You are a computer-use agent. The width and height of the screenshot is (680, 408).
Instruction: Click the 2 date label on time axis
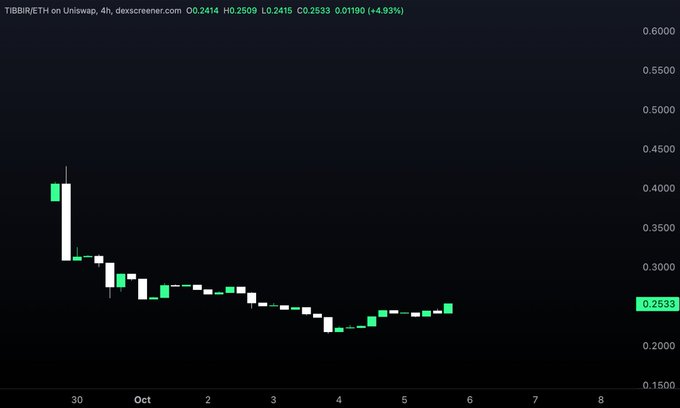208,400
